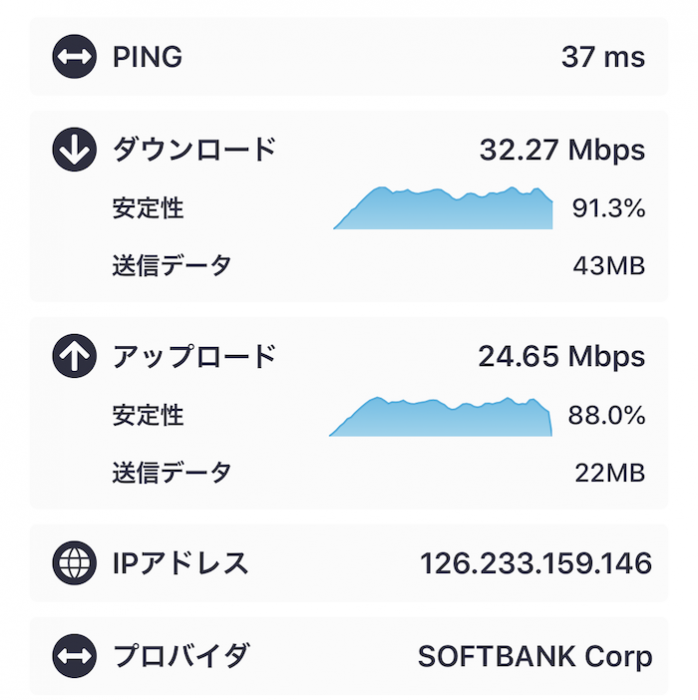Select the 32.27 Mbps download speed
Viewport: 698px width, 700px height.
coord(562,150)
